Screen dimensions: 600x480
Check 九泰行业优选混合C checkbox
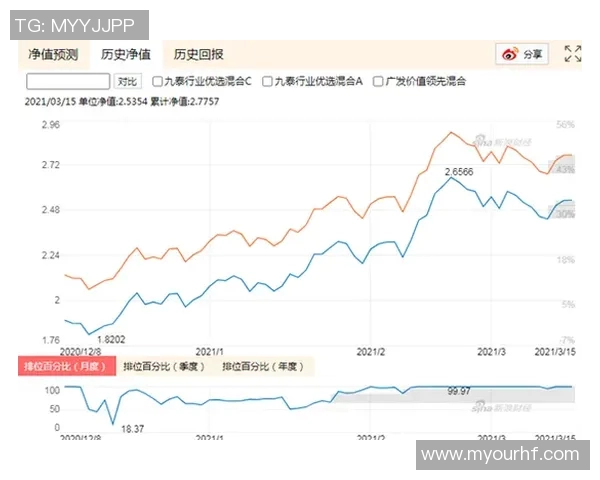coord(157,82)
